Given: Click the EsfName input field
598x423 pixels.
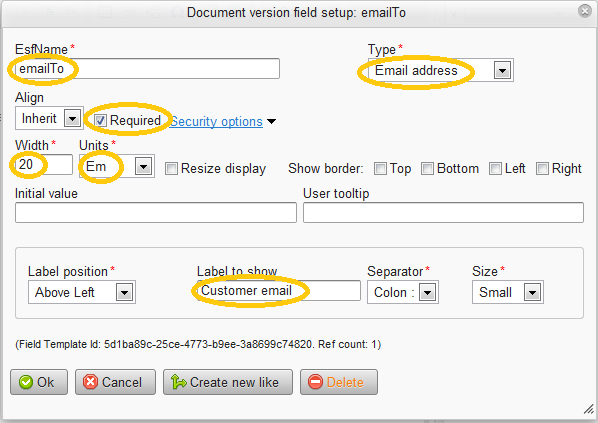Looking at the screenshot, I should pyautogui.click(x=147, y=69).
